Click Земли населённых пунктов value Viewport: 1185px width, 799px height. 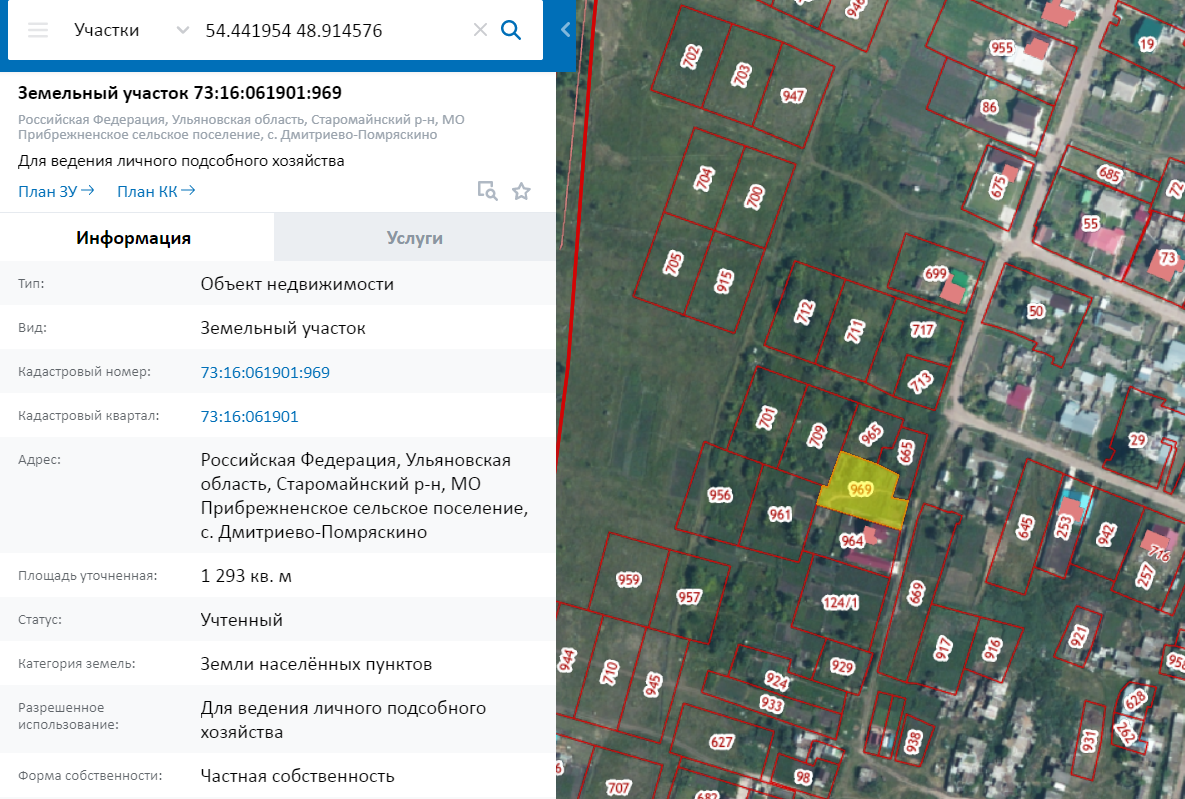pos(316,664)
